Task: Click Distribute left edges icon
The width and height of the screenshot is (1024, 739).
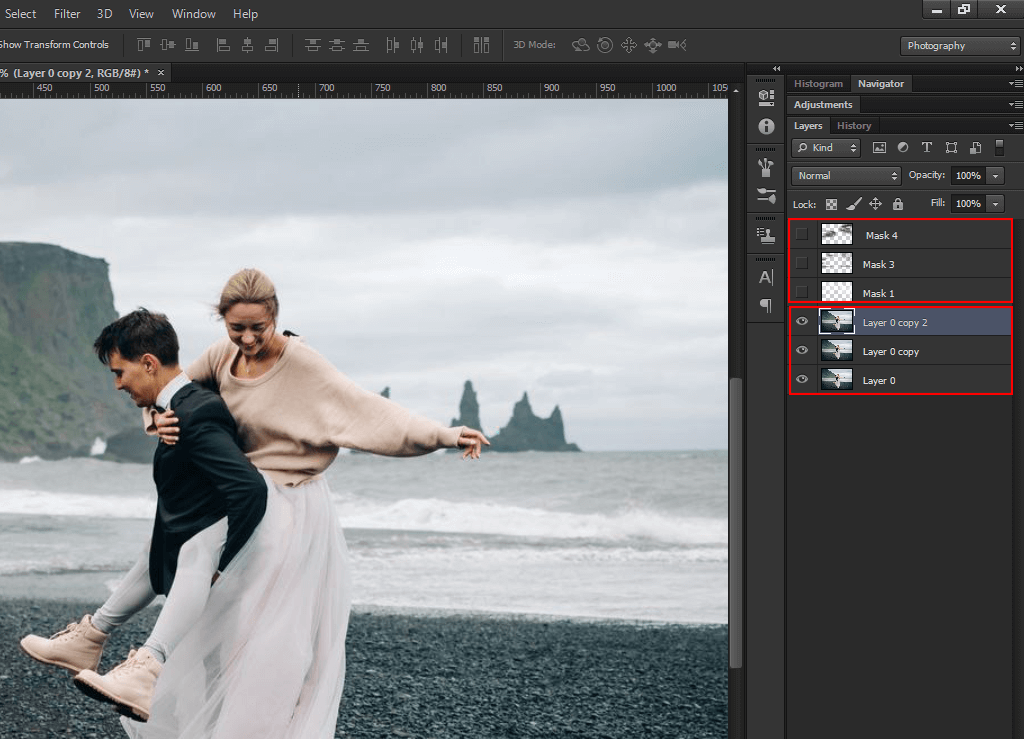Action: click(392, 45)
